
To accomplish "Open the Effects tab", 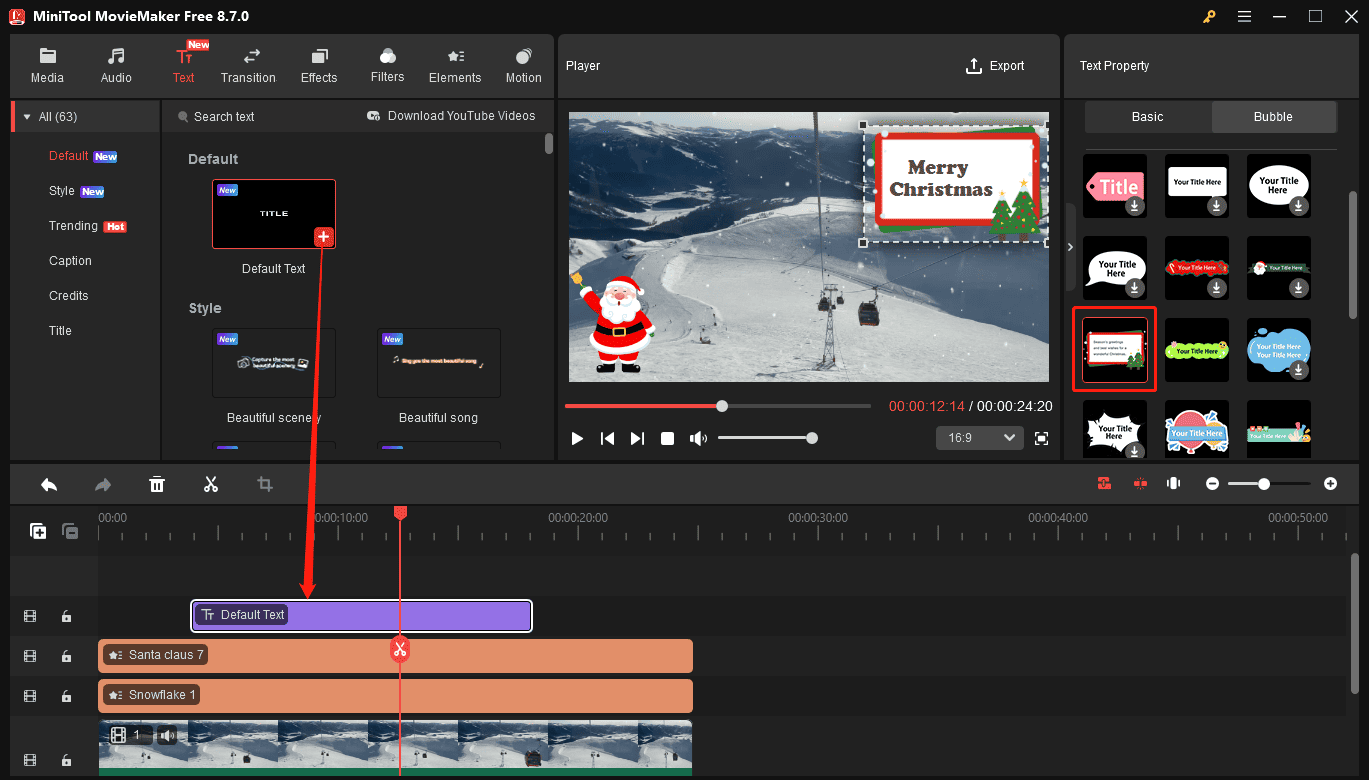I will click(319, 66).
